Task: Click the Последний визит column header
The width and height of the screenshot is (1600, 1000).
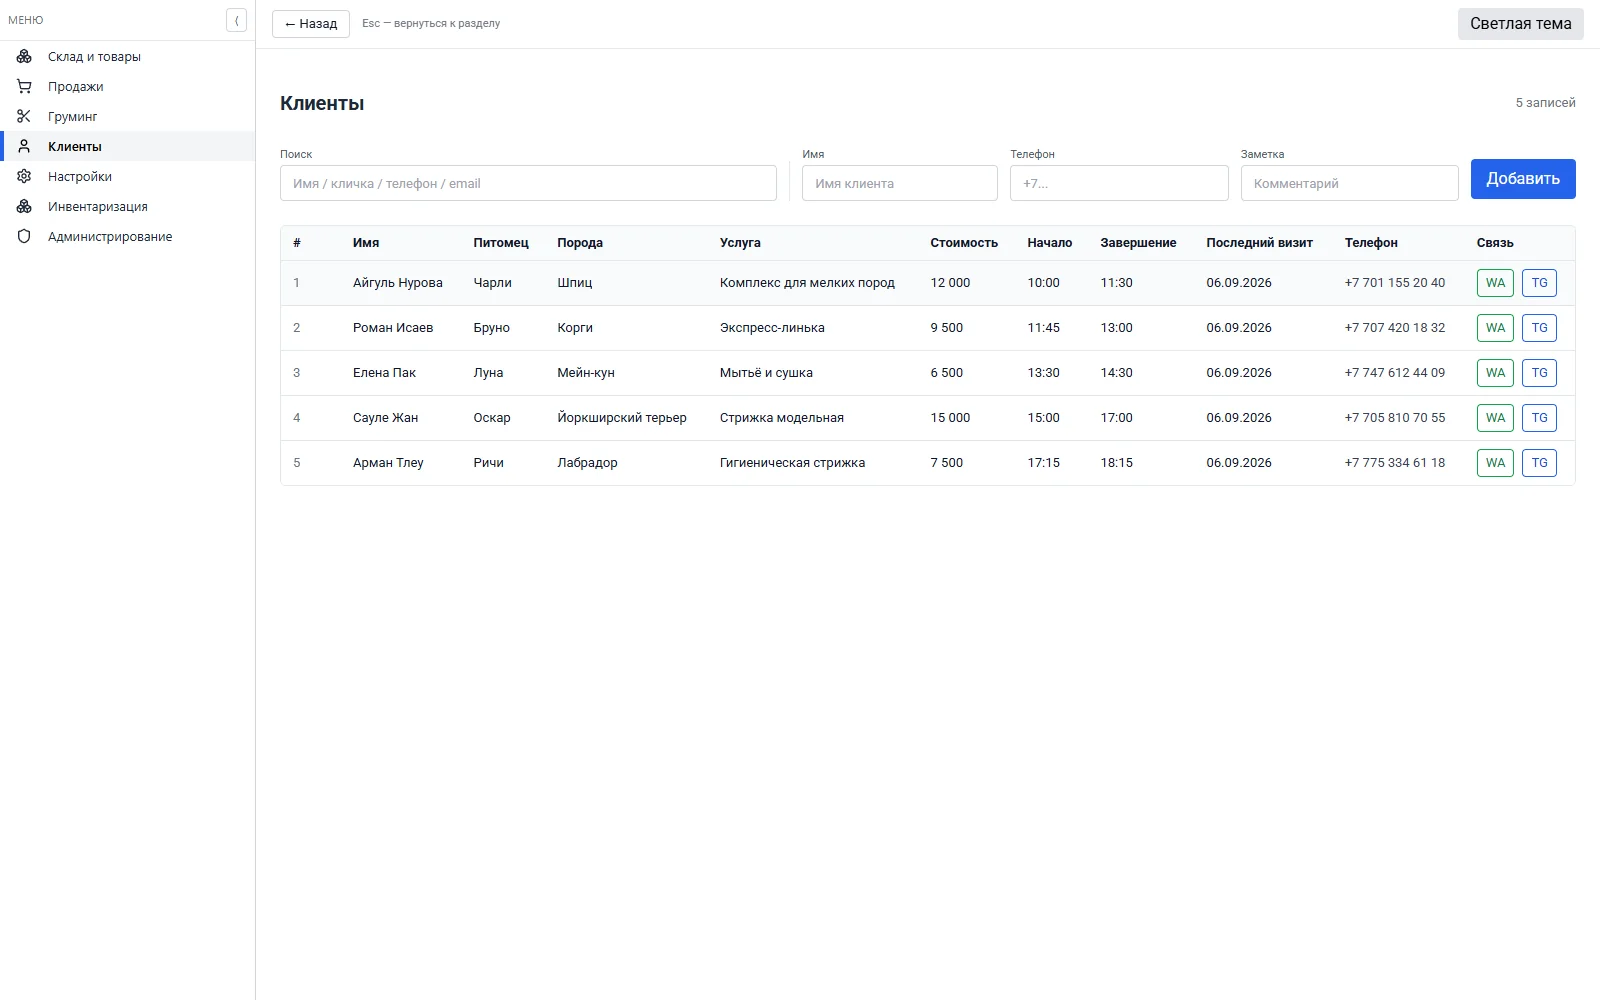Action: coord(1259,243)
